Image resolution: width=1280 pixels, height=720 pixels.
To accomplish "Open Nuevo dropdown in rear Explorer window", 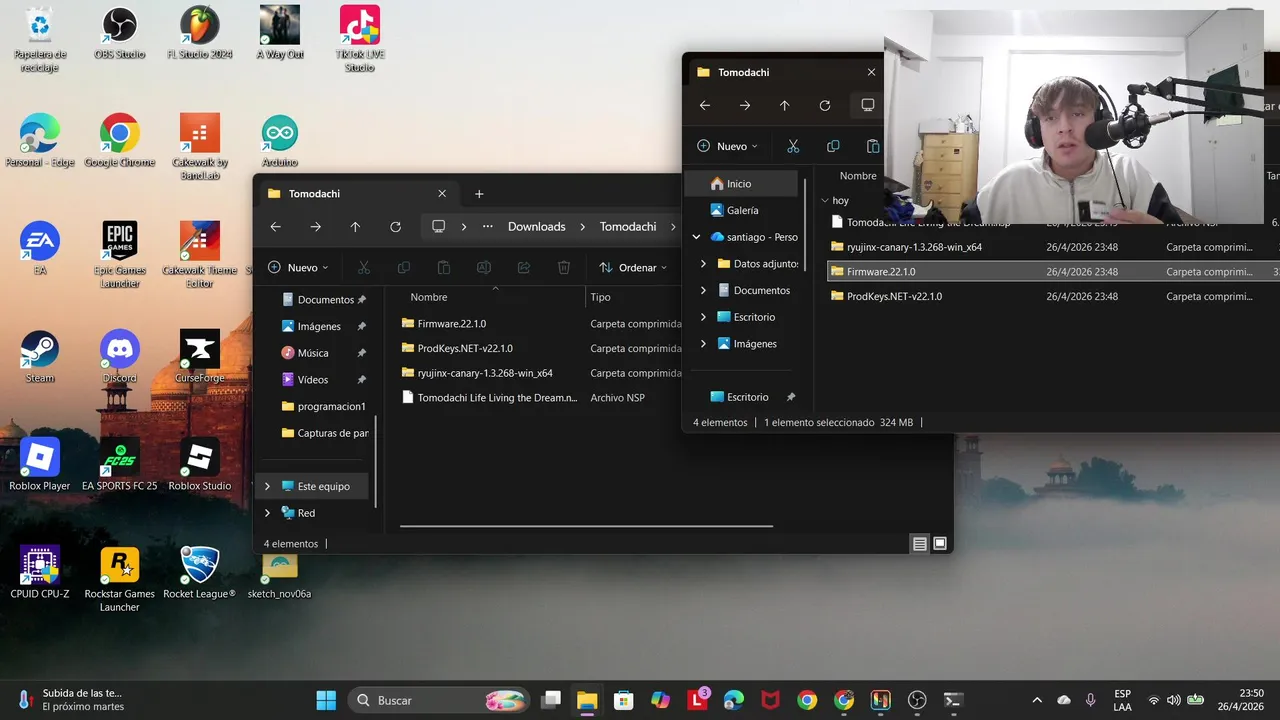I will tap(727, 146).
